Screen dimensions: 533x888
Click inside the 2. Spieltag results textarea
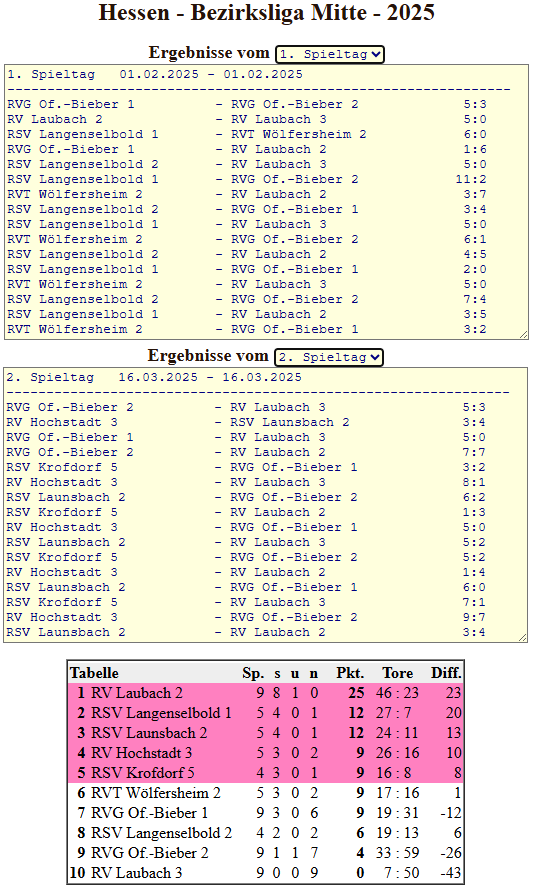(265, 505)
